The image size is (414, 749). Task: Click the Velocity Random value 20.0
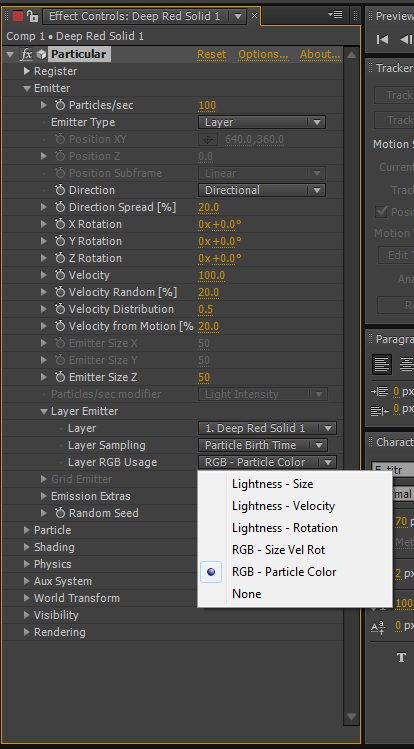coord(208,292)
